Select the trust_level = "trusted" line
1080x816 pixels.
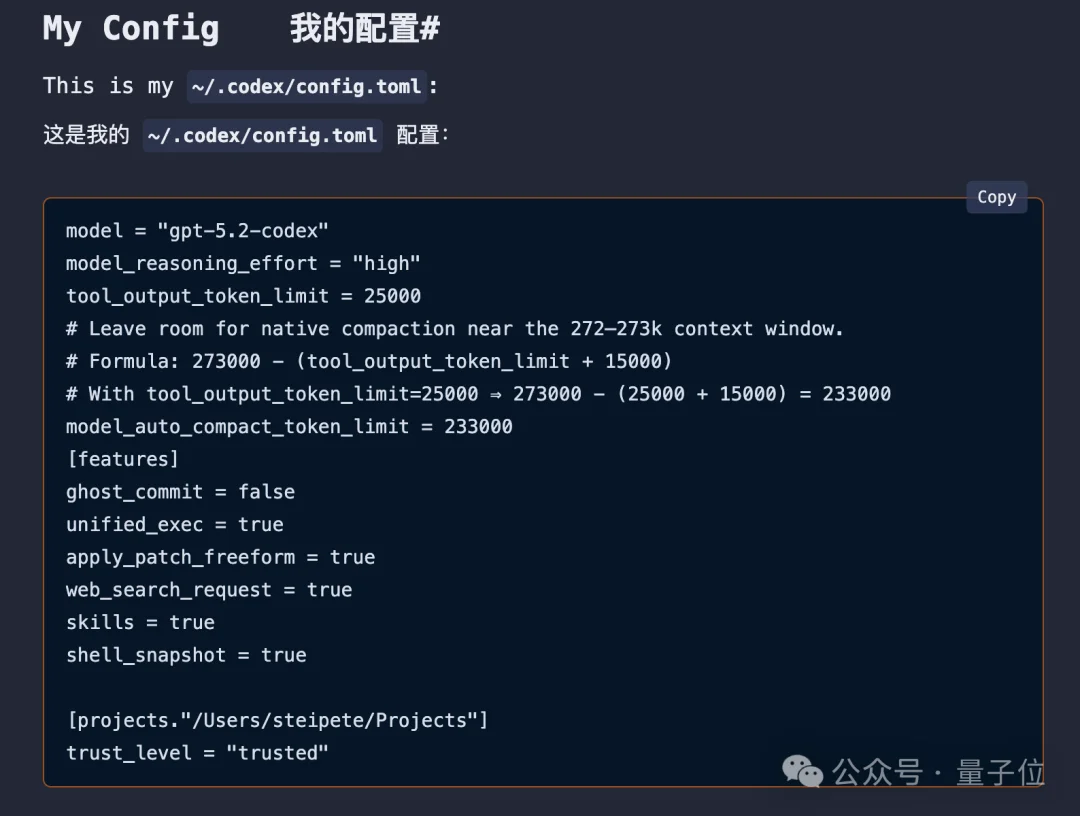pyautogui.click(x=190, y=752)
